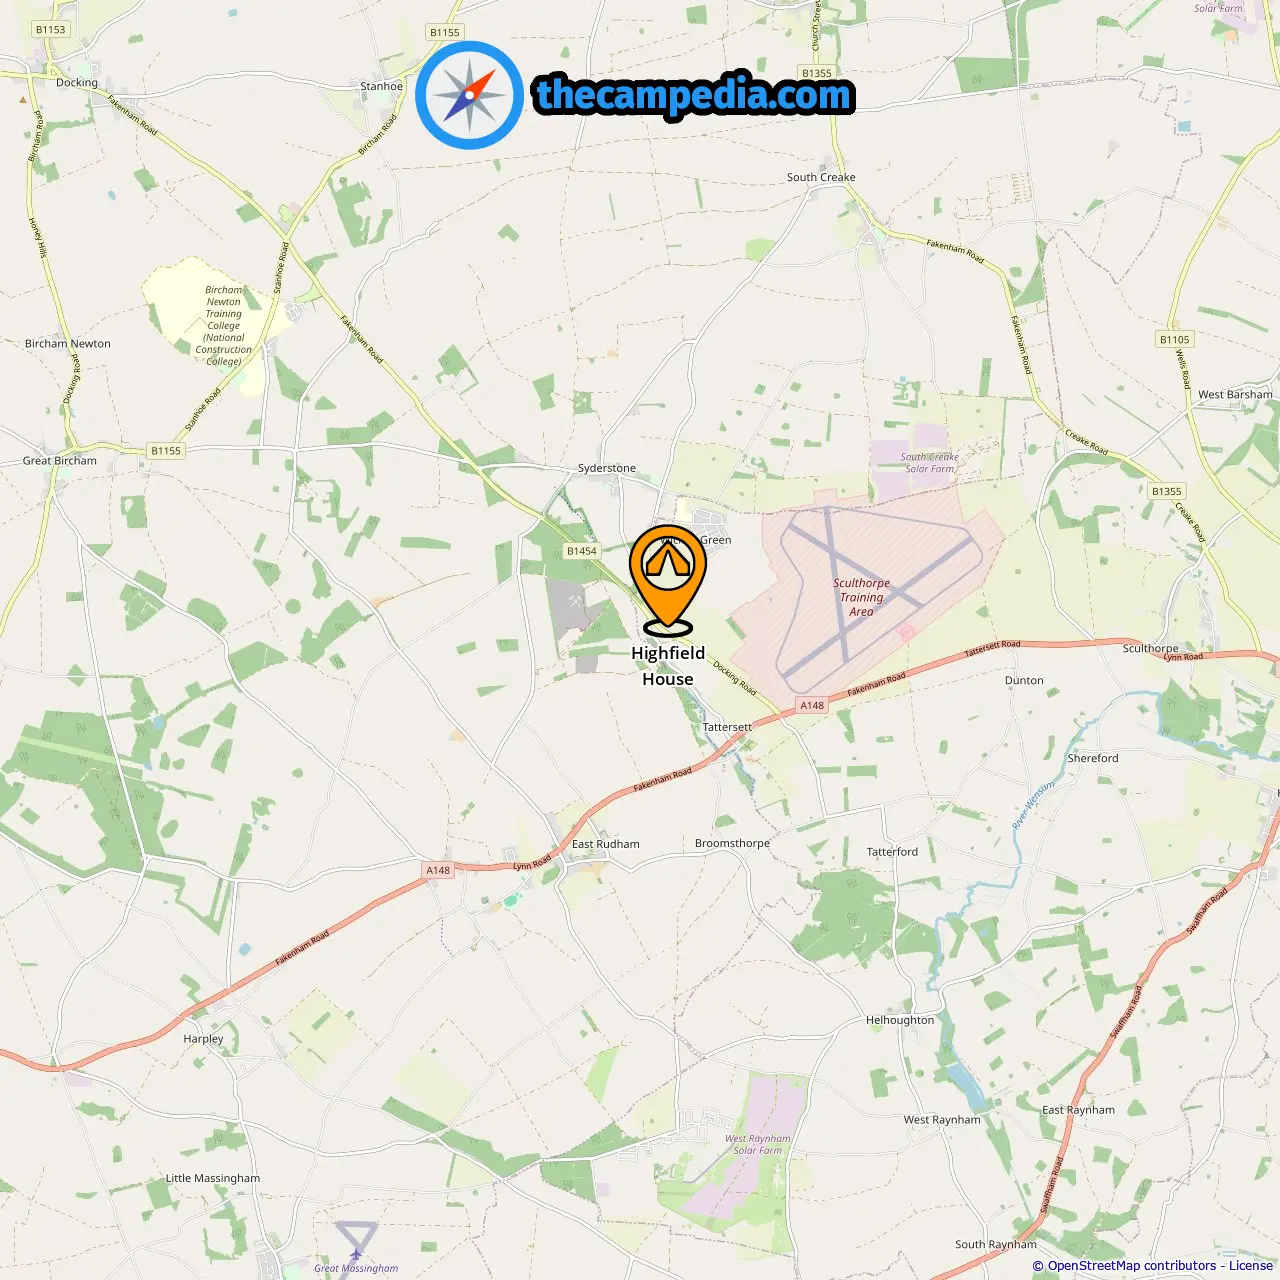1280x1280 pixels.
Task: Click the West Raynham Solar Farm label
Action: click(x=758, y=1144)
